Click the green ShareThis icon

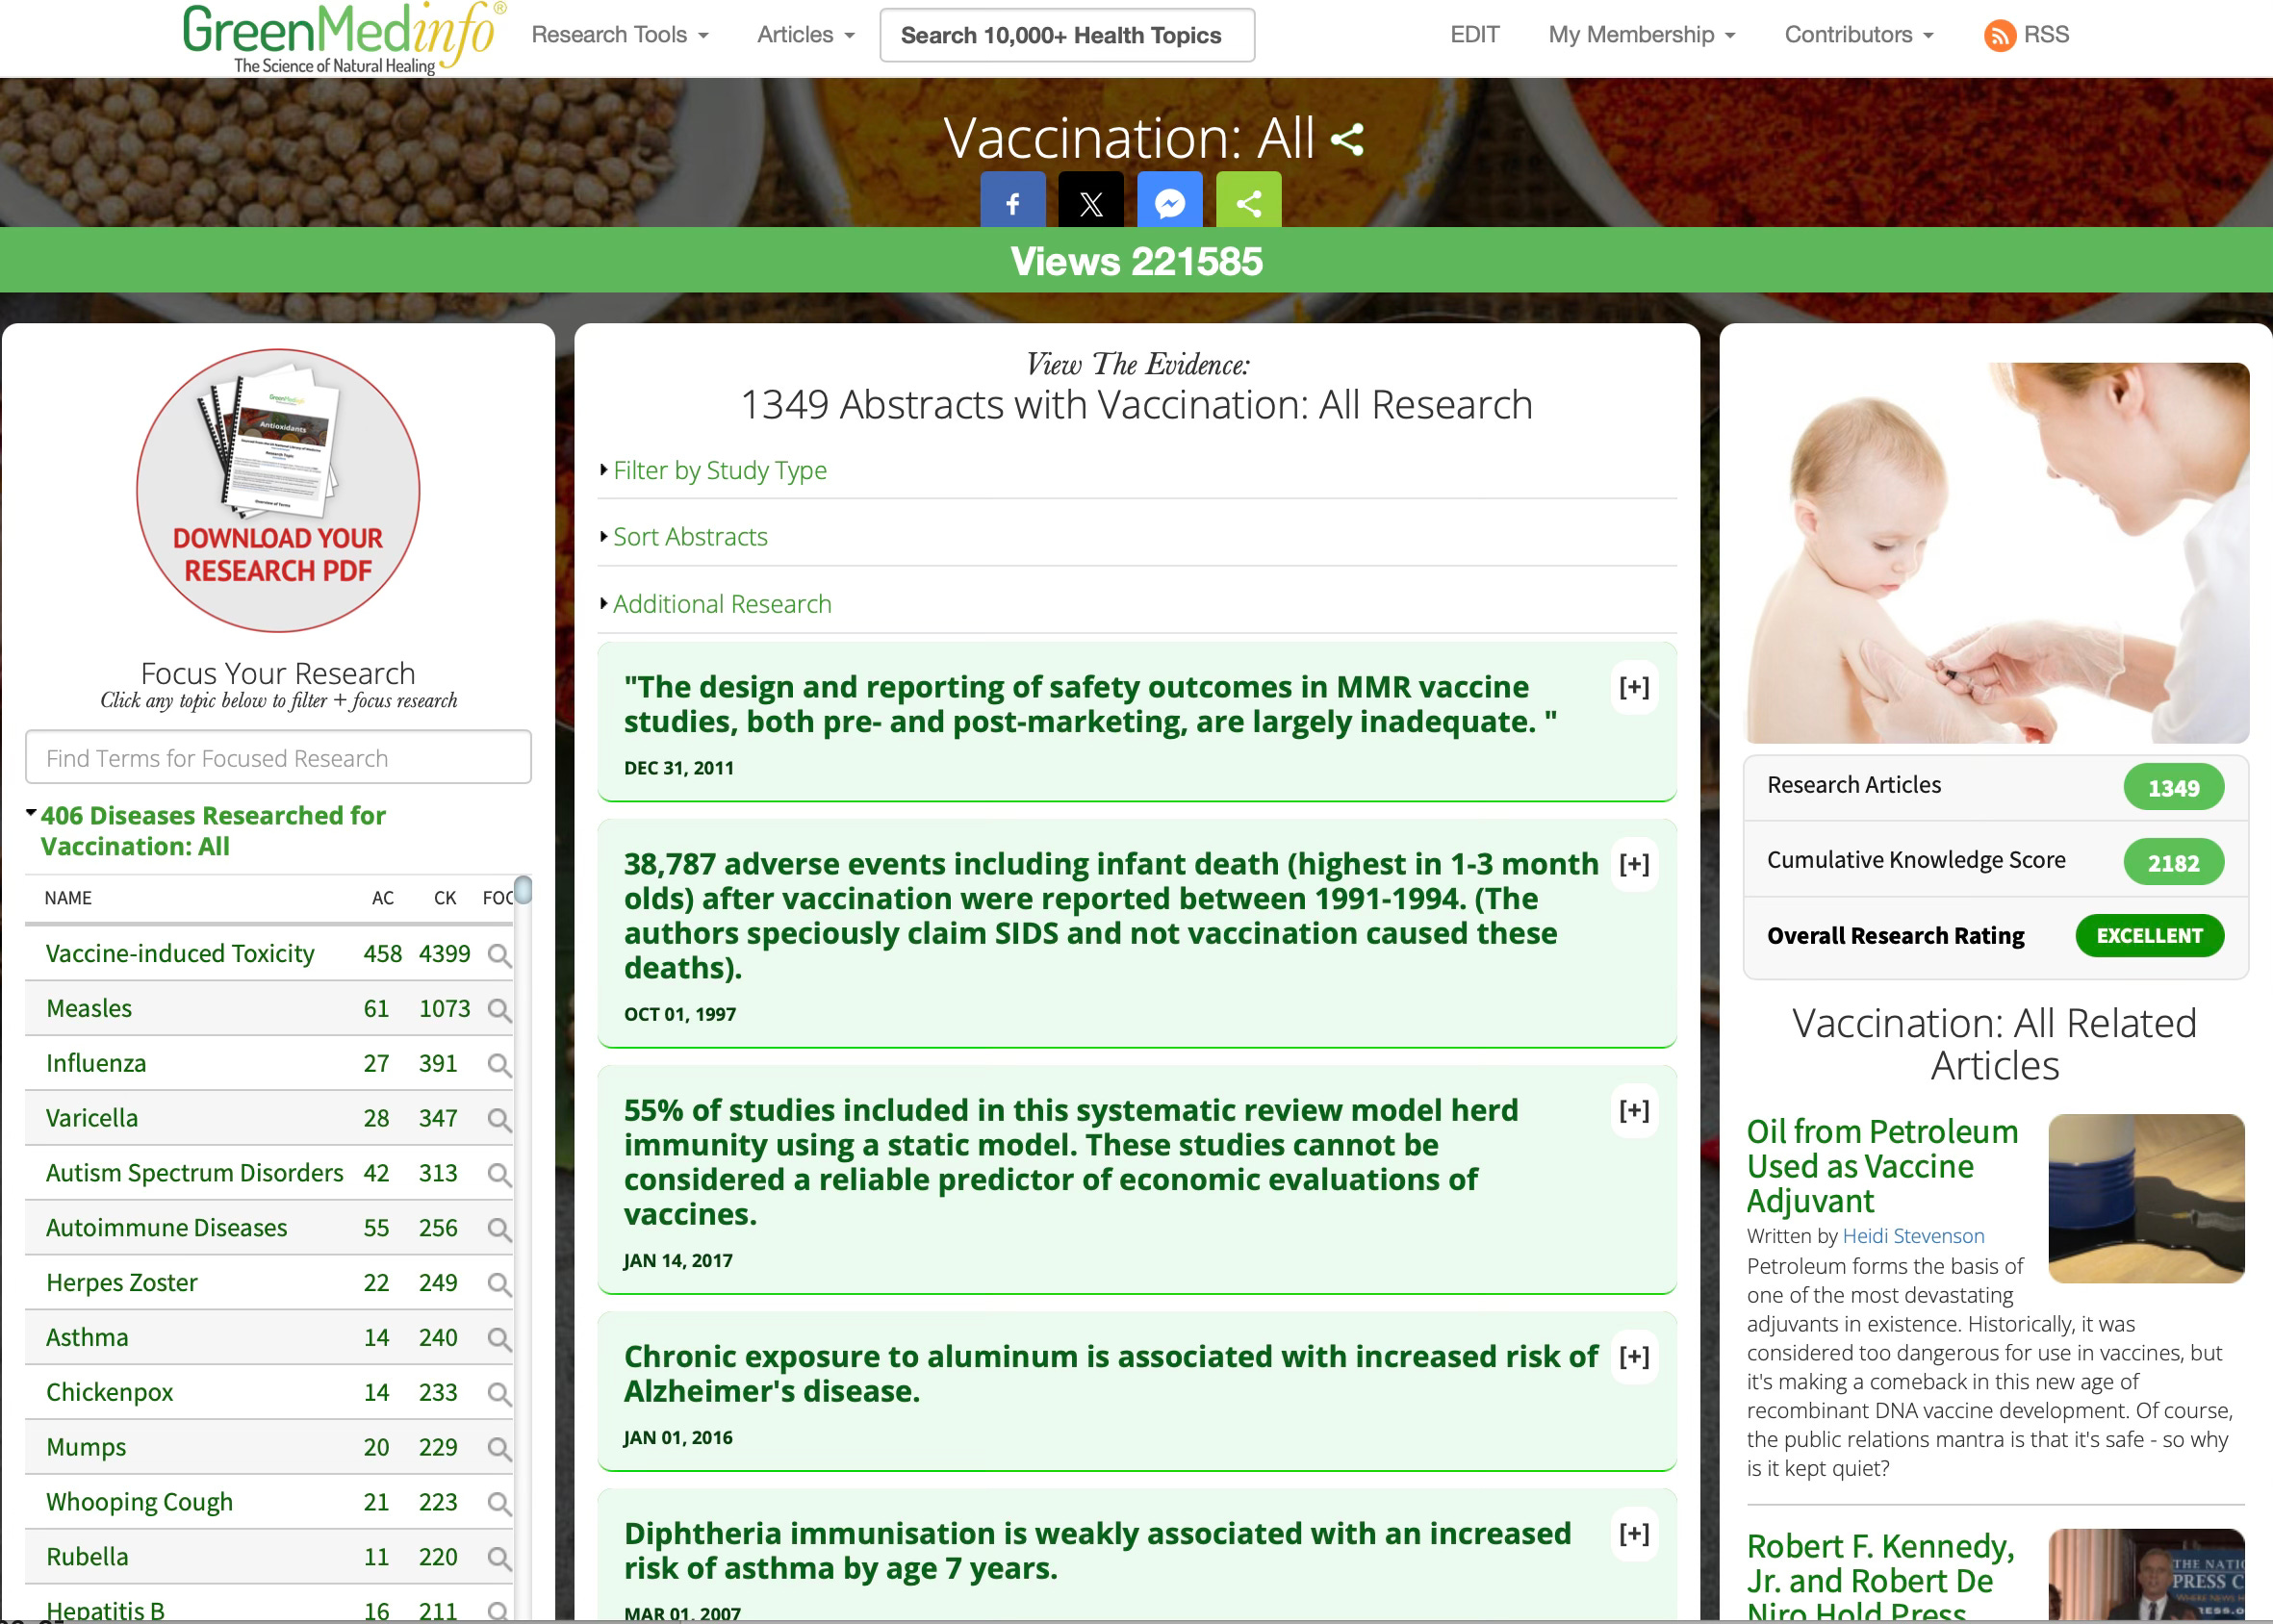(x=1248, y=203)
